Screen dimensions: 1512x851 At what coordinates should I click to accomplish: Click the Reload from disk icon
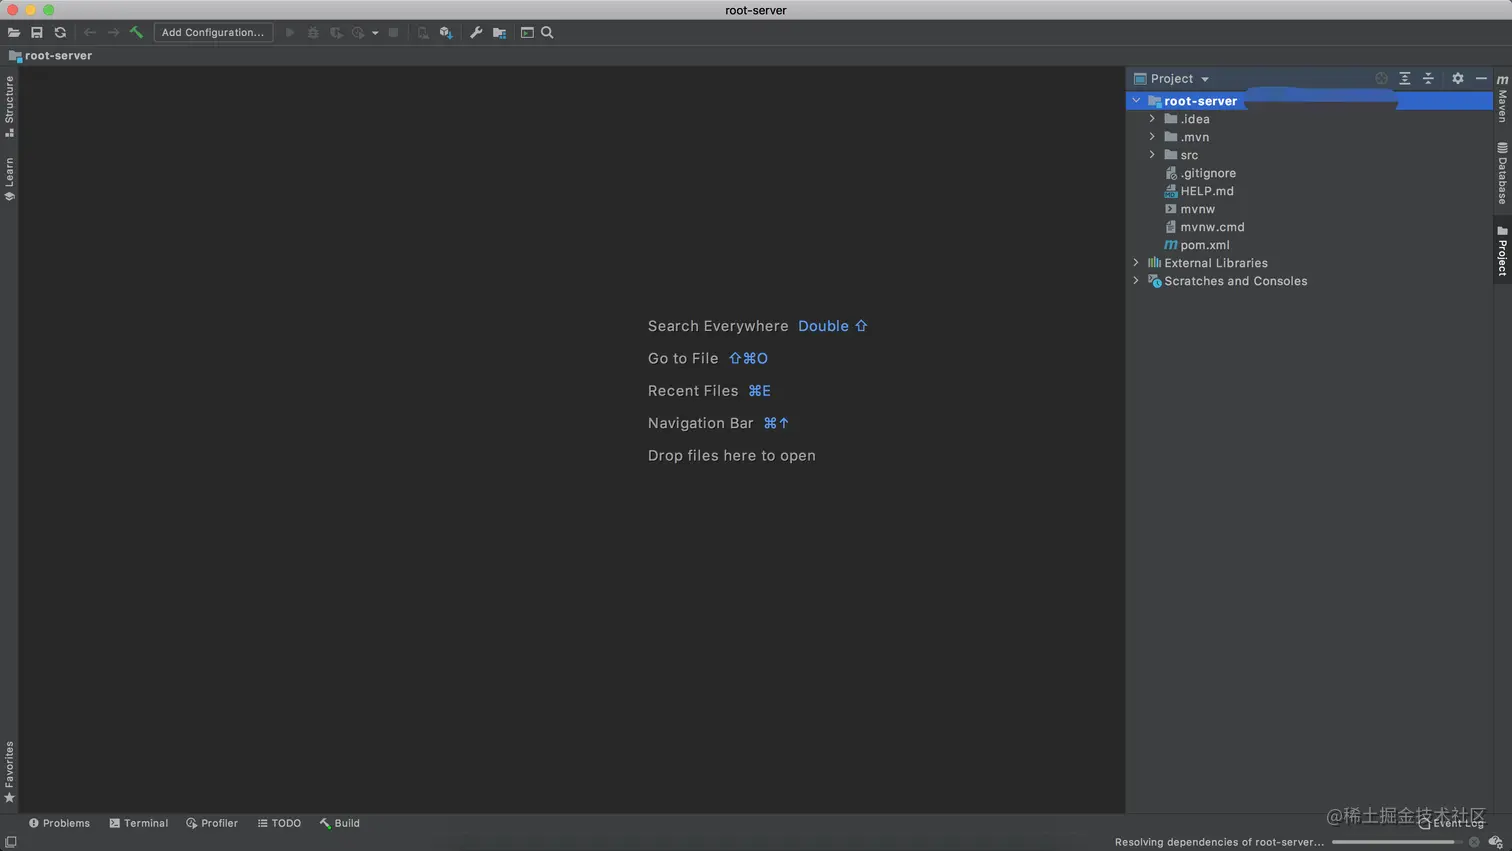click(x=60, y=33)
